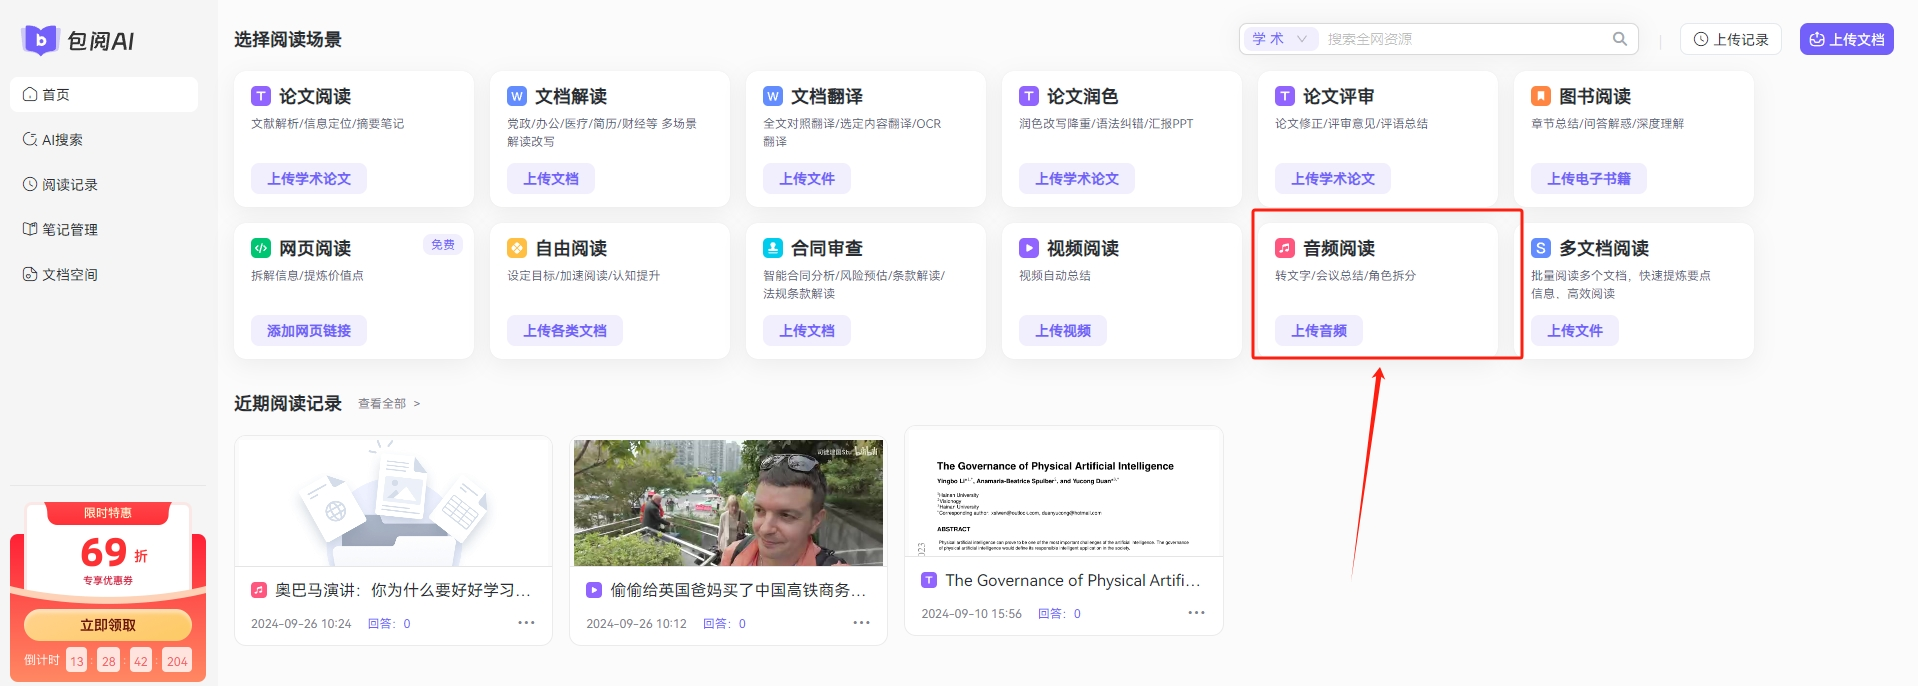The height and width of the screenshot is (686, 1918).
Task: Click the 多文档阅读 card title
Action: click(1604, 248)
